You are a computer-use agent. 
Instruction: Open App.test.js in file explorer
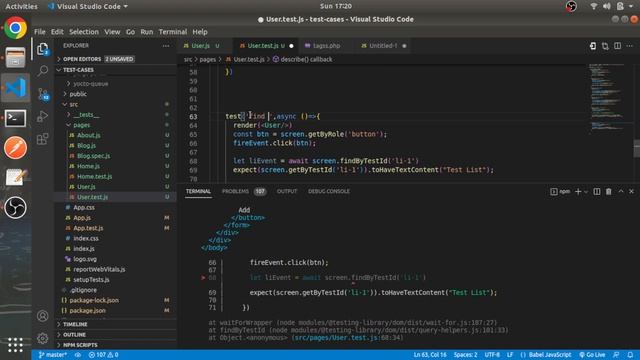(88, 228)
